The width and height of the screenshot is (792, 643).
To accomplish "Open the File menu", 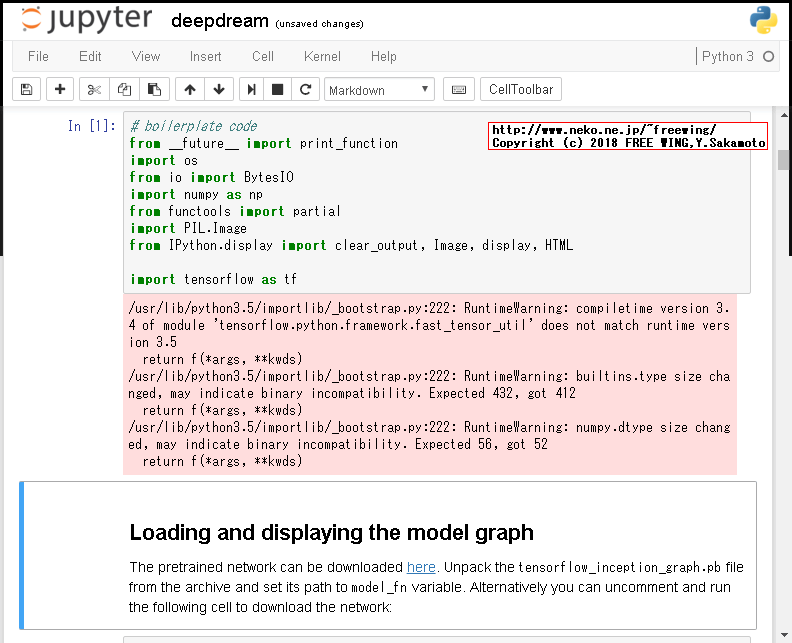I will coord(38,57).
